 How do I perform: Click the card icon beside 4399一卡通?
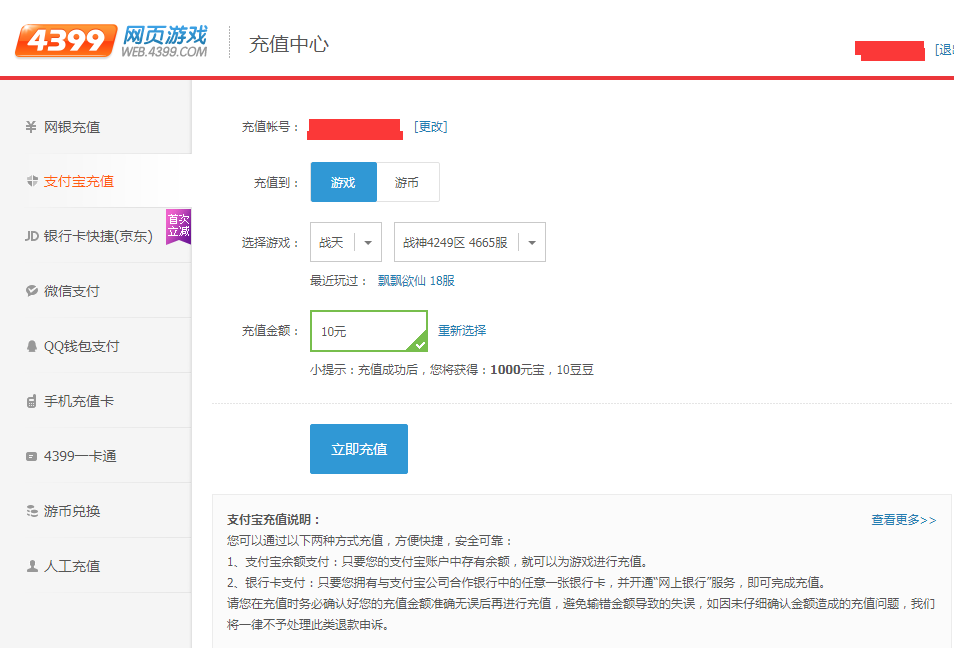[31, 456]
